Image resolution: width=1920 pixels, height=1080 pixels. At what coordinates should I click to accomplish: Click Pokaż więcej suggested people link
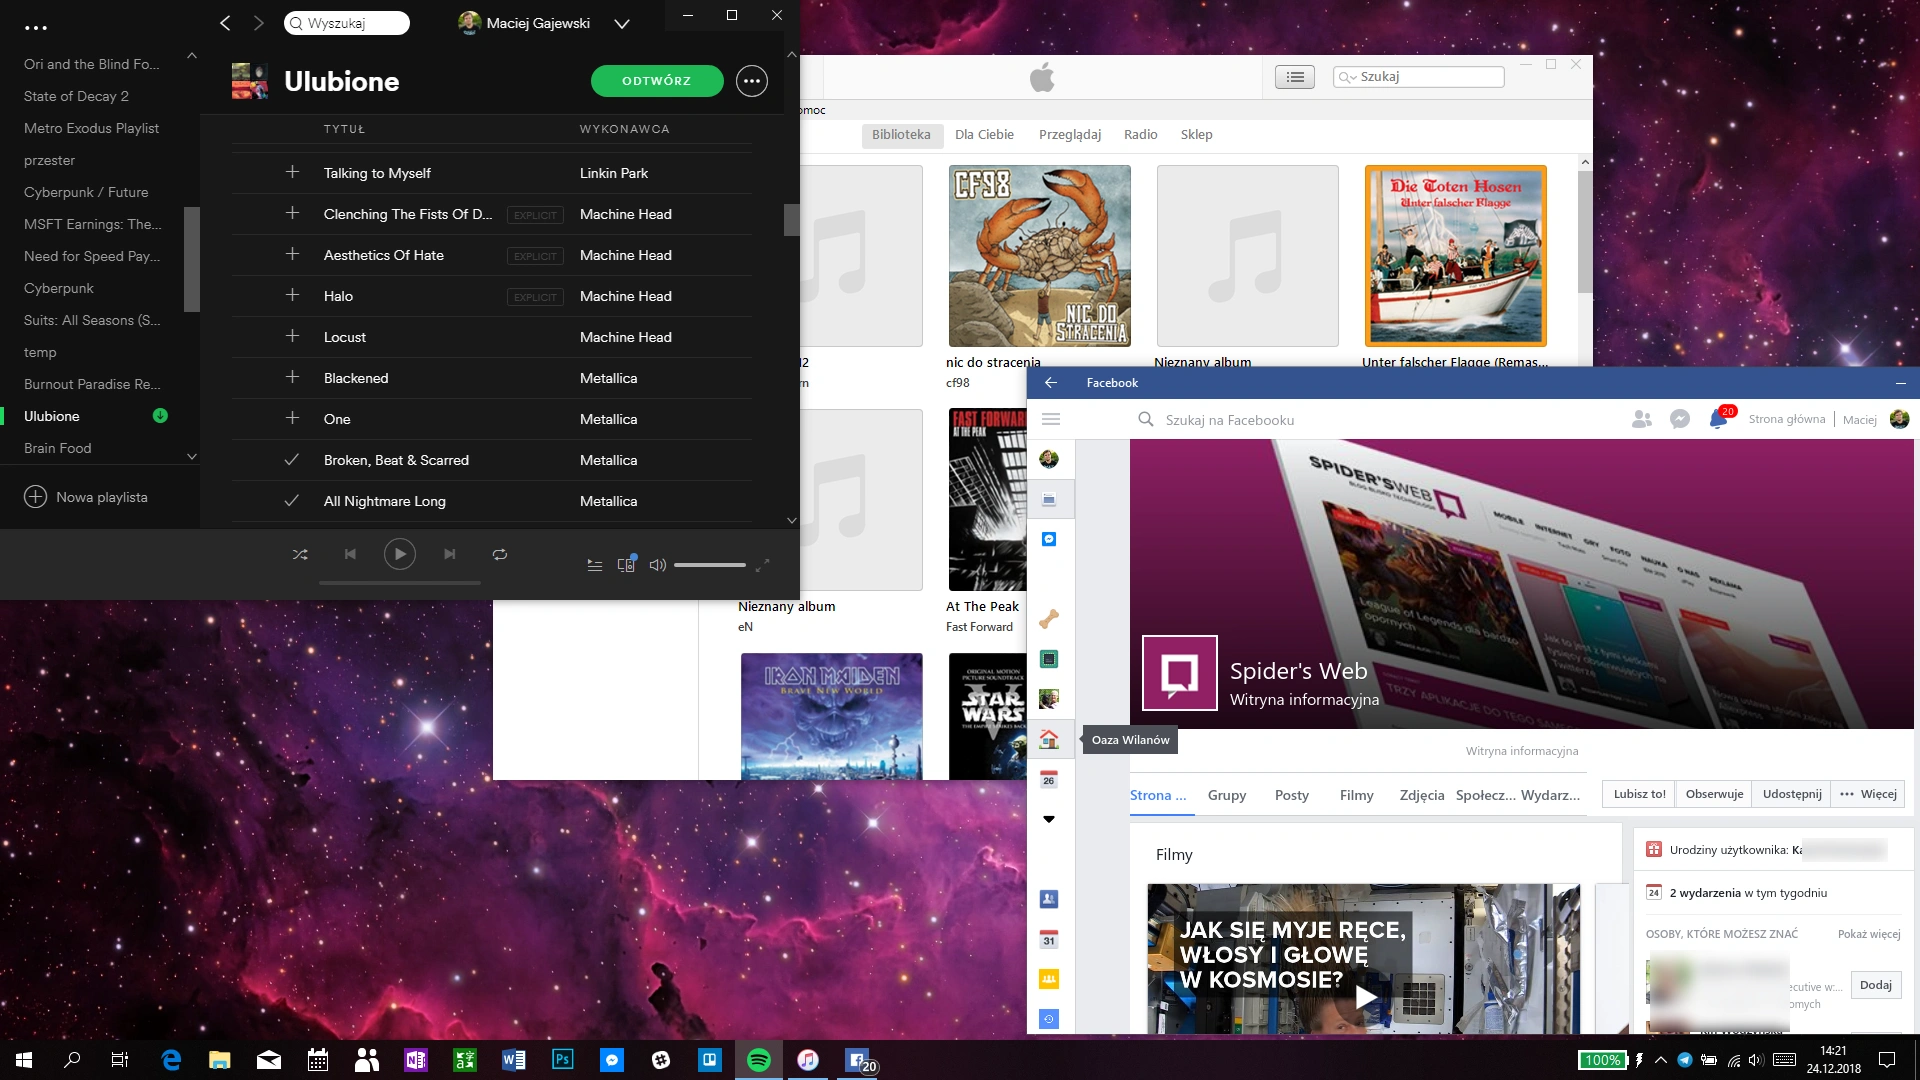coord(1869,934)
